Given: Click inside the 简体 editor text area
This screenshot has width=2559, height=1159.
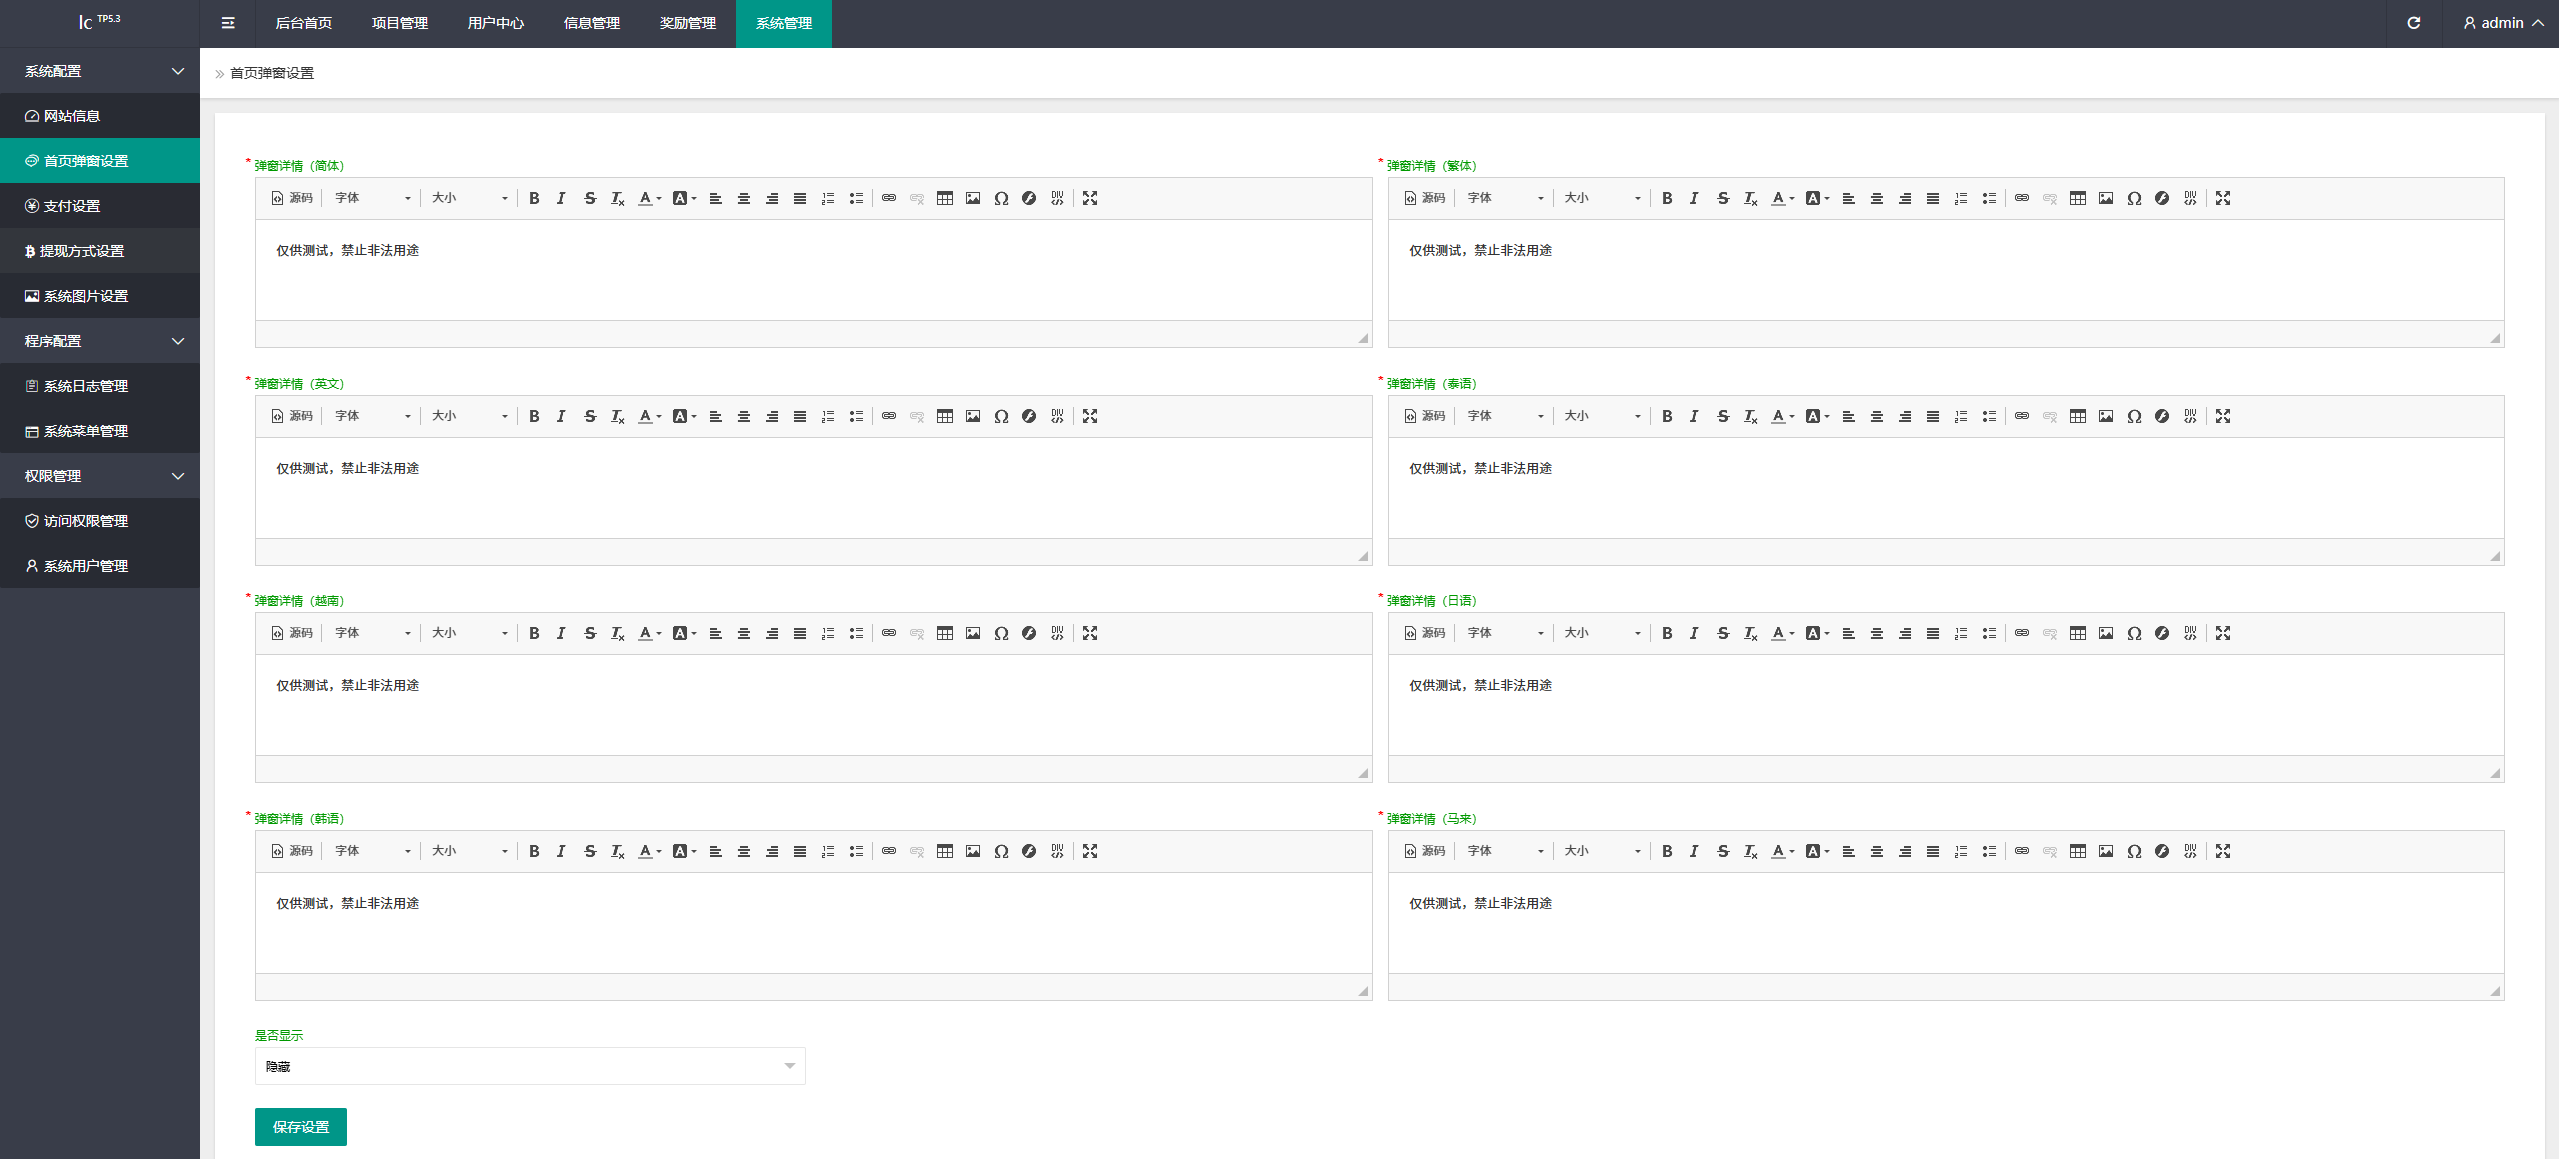Looking at the screenshot, I should (x=813, y=270).
